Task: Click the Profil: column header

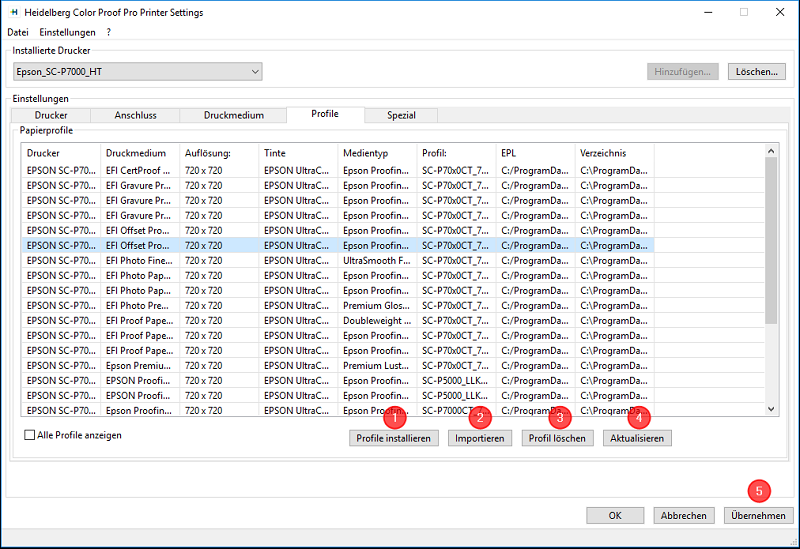Action: 456,153
